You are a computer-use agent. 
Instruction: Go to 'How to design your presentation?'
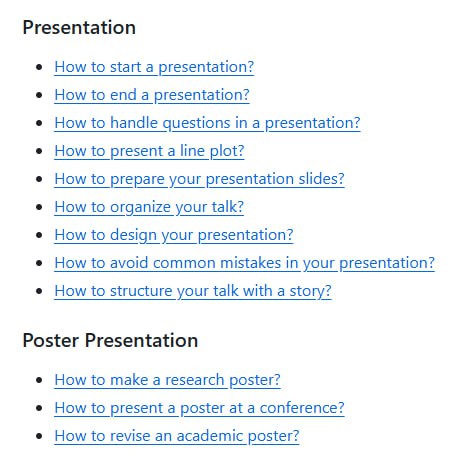tap(174, 235)
